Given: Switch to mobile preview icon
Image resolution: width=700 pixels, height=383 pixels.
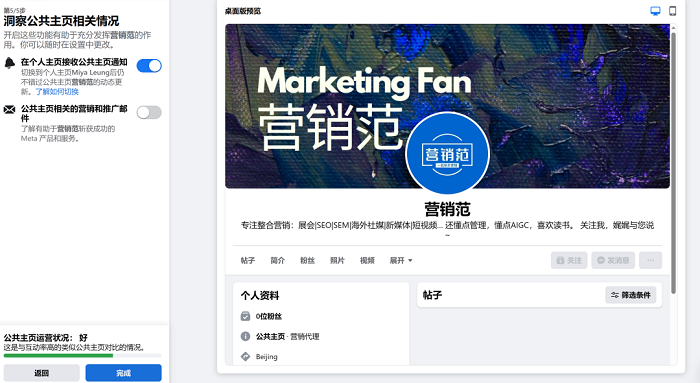Looking at the screenshot, I should [672, 11].
